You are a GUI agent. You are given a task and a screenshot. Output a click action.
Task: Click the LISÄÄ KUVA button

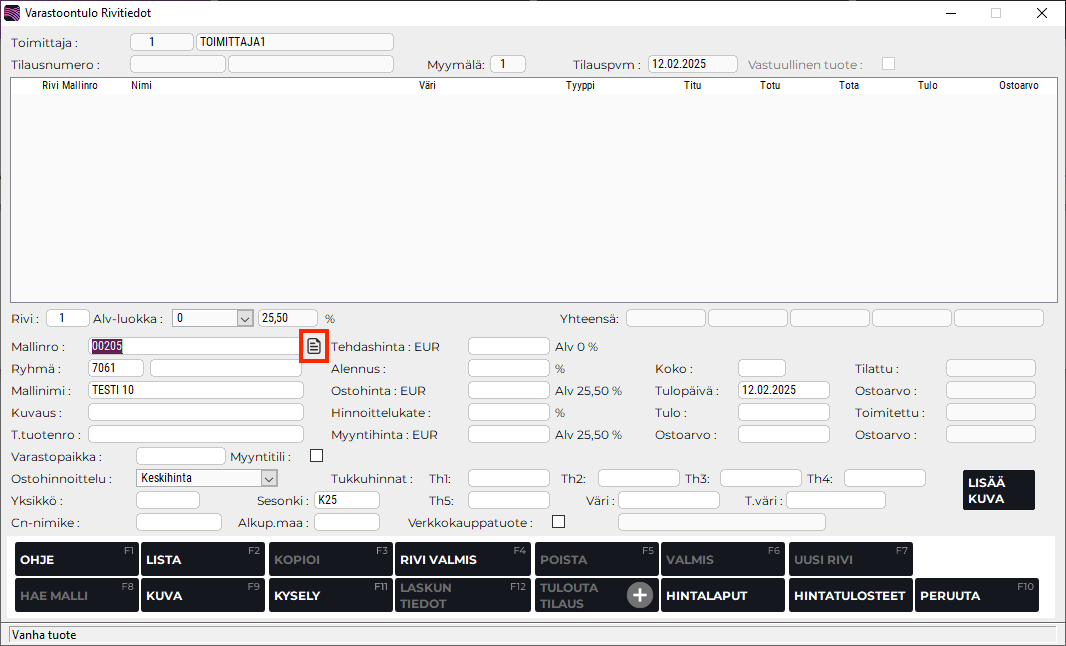point(998,490)
